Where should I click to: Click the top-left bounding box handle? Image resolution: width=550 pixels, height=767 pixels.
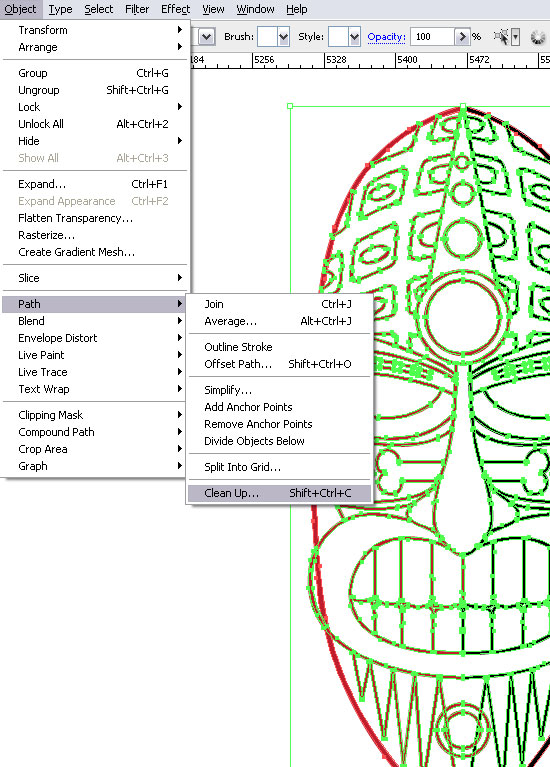tap(290, 106)
